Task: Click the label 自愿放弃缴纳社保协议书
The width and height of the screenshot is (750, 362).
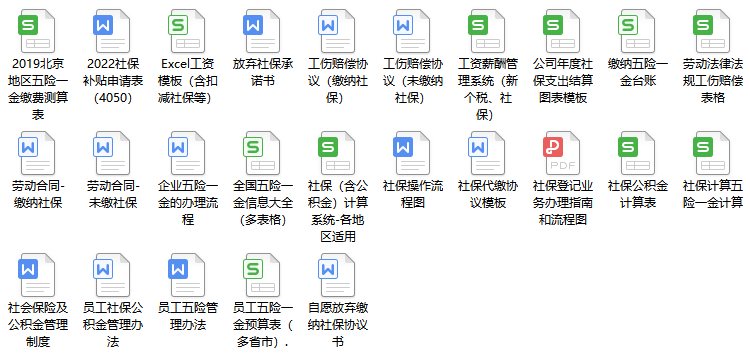Action: (338, 325)
